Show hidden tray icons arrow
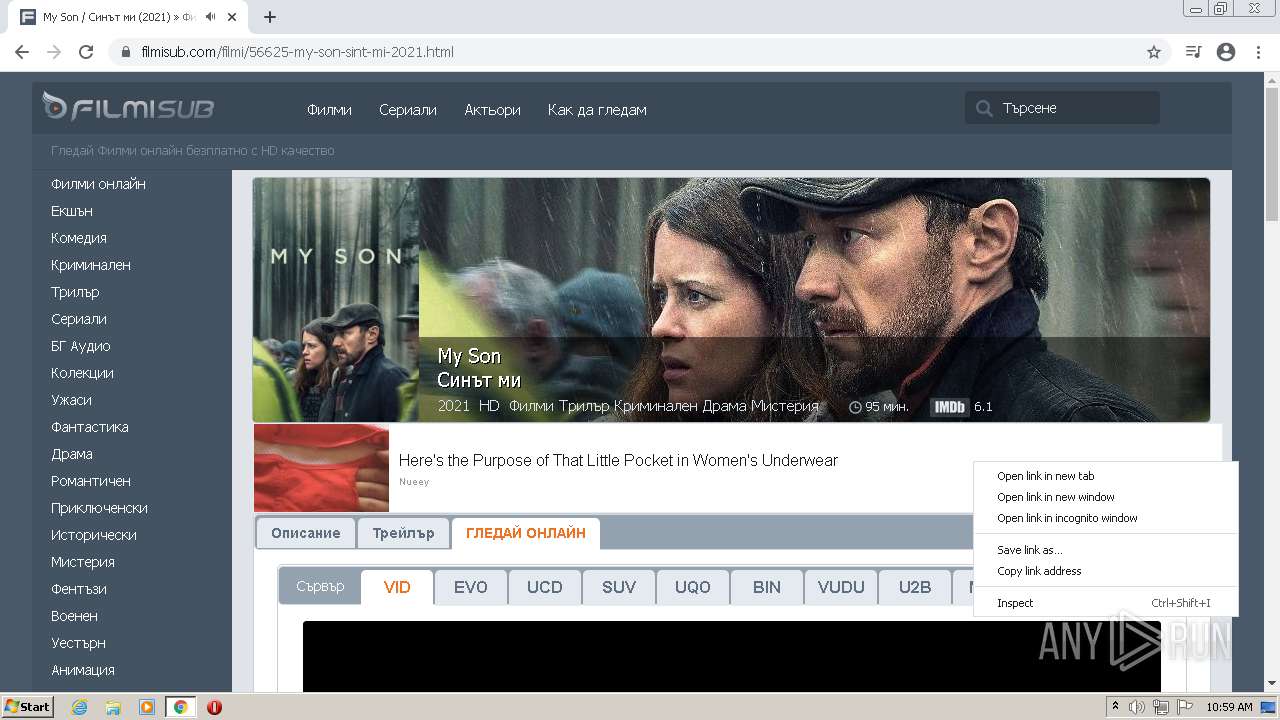The width and height of the screenshot is (1280, 720). click(1115, 707)
